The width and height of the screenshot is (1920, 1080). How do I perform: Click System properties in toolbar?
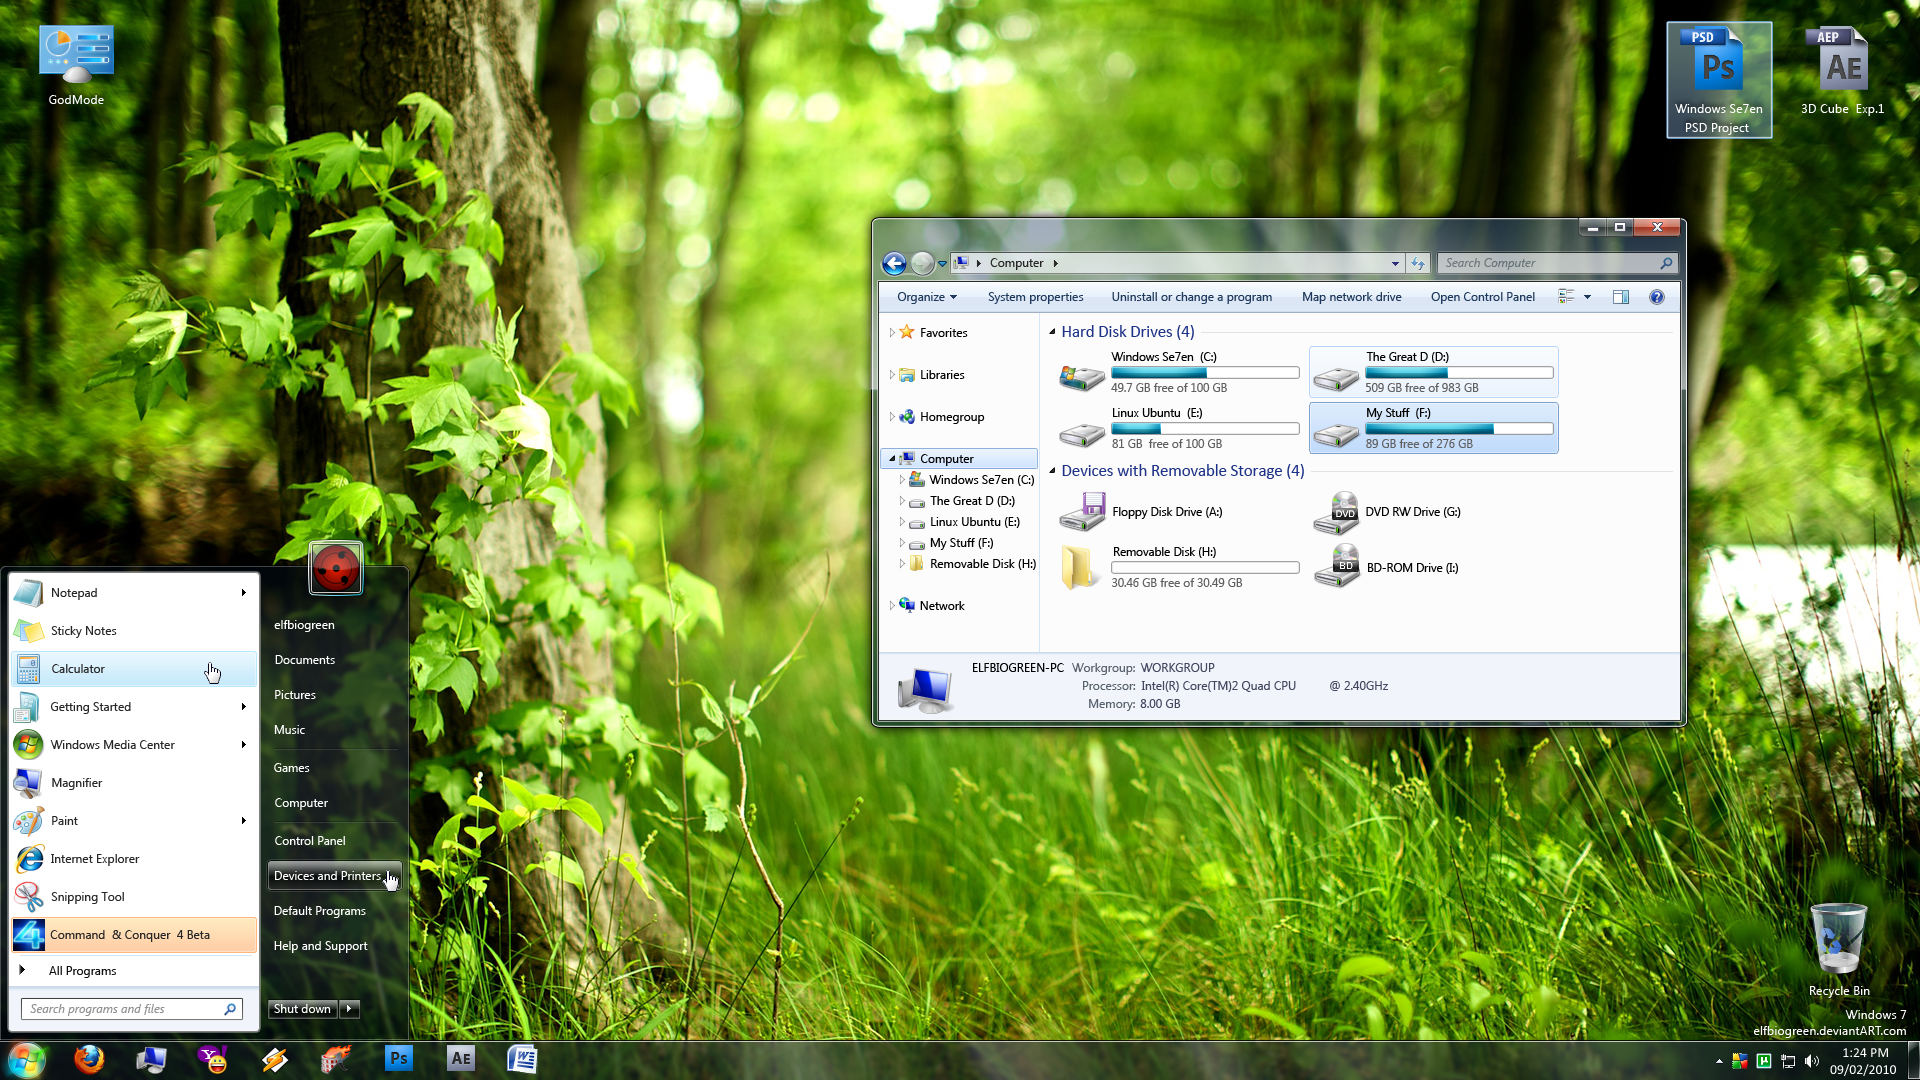pos(1035,297)
